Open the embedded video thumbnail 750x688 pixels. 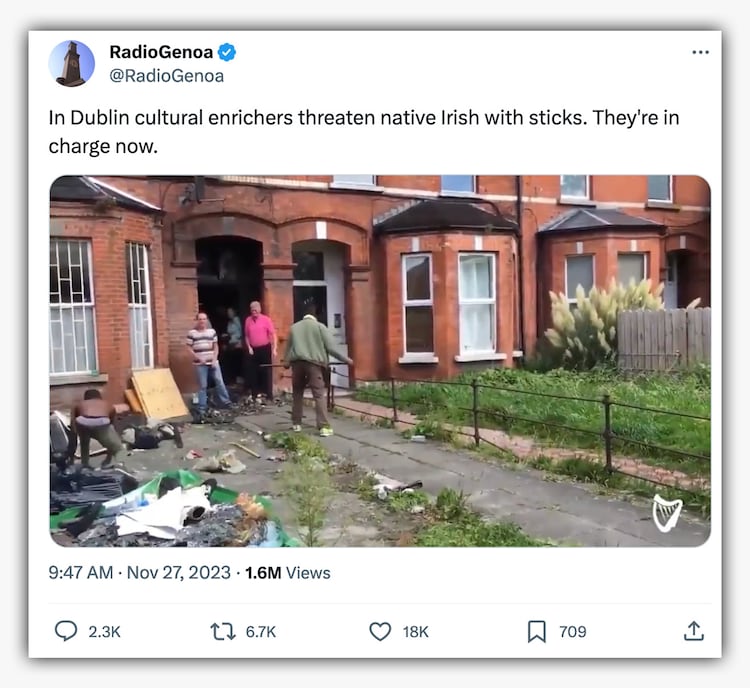pyautogui.click(x=380, y=361)
